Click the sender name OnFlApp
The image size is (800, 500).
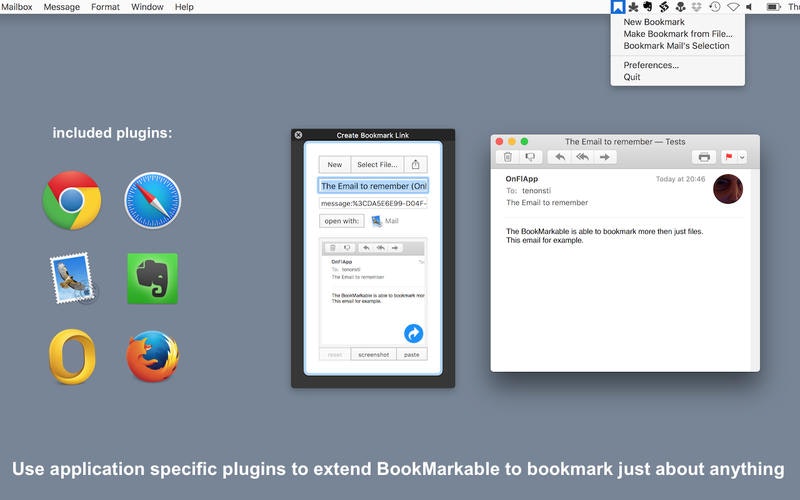[x=521, y=179]
